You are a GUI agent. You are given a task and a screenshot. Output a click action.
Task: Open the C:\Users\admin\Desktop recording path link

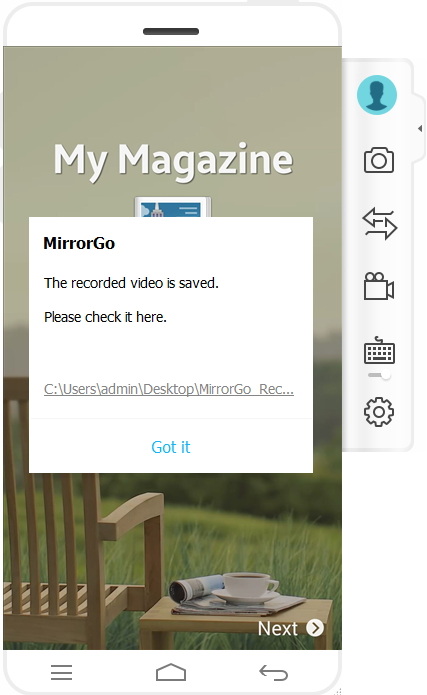(x=168, y=389)
